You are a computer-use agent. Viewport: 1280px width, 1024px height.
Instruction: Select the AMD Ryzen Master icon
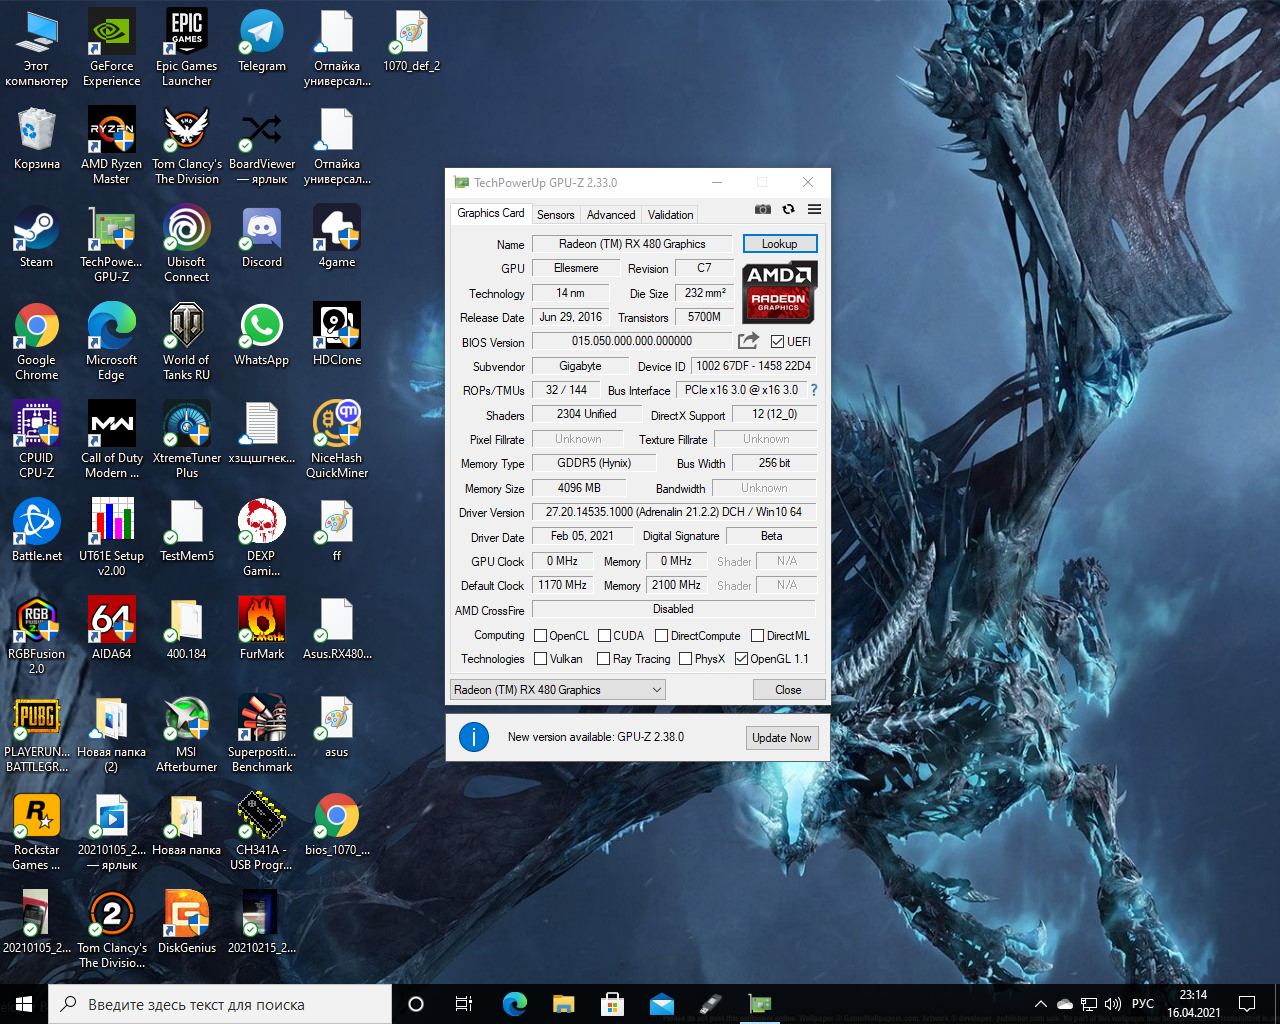(112, 147)
